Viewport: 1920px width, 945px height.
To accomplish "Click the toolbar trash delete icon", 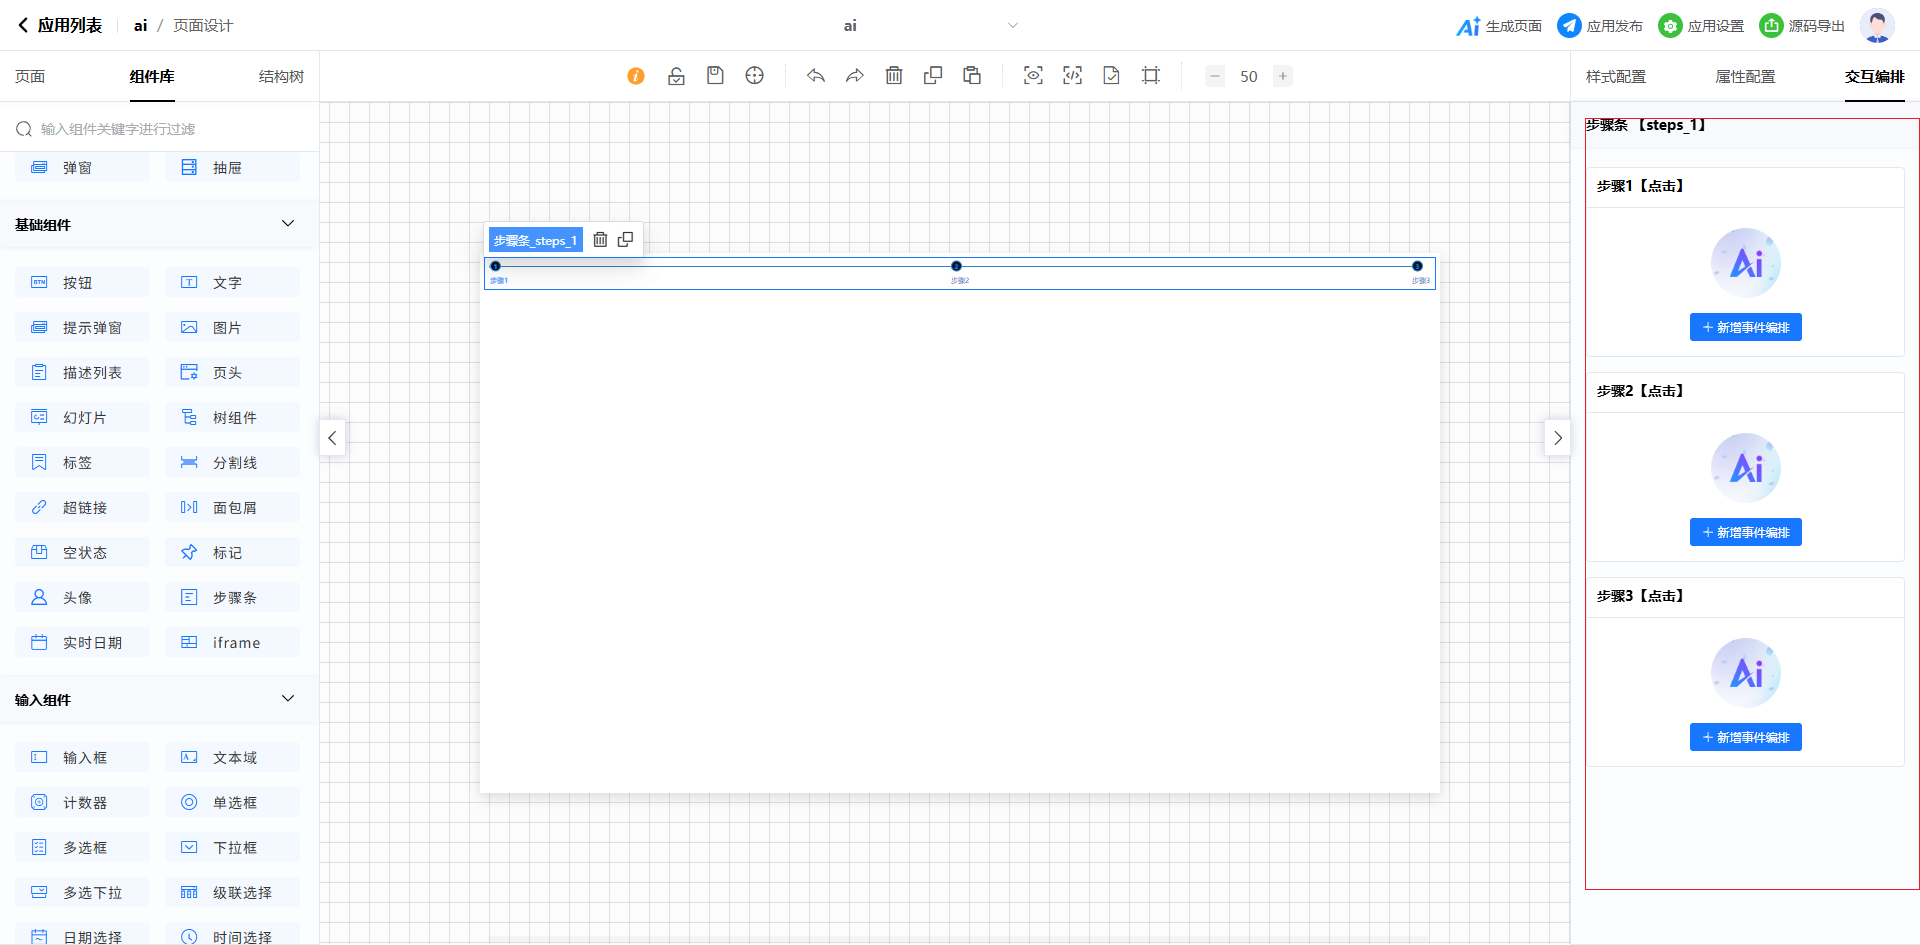I will [x=894, y=76].
